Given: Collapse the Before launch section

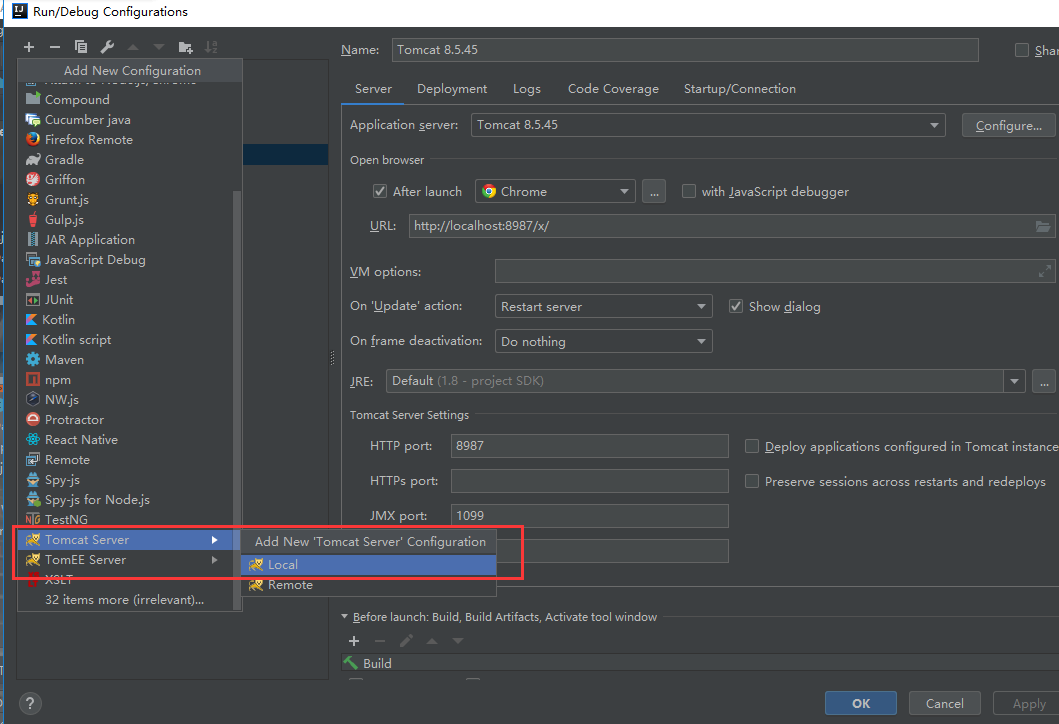Looking at the screenshot, I should [344, 617].
